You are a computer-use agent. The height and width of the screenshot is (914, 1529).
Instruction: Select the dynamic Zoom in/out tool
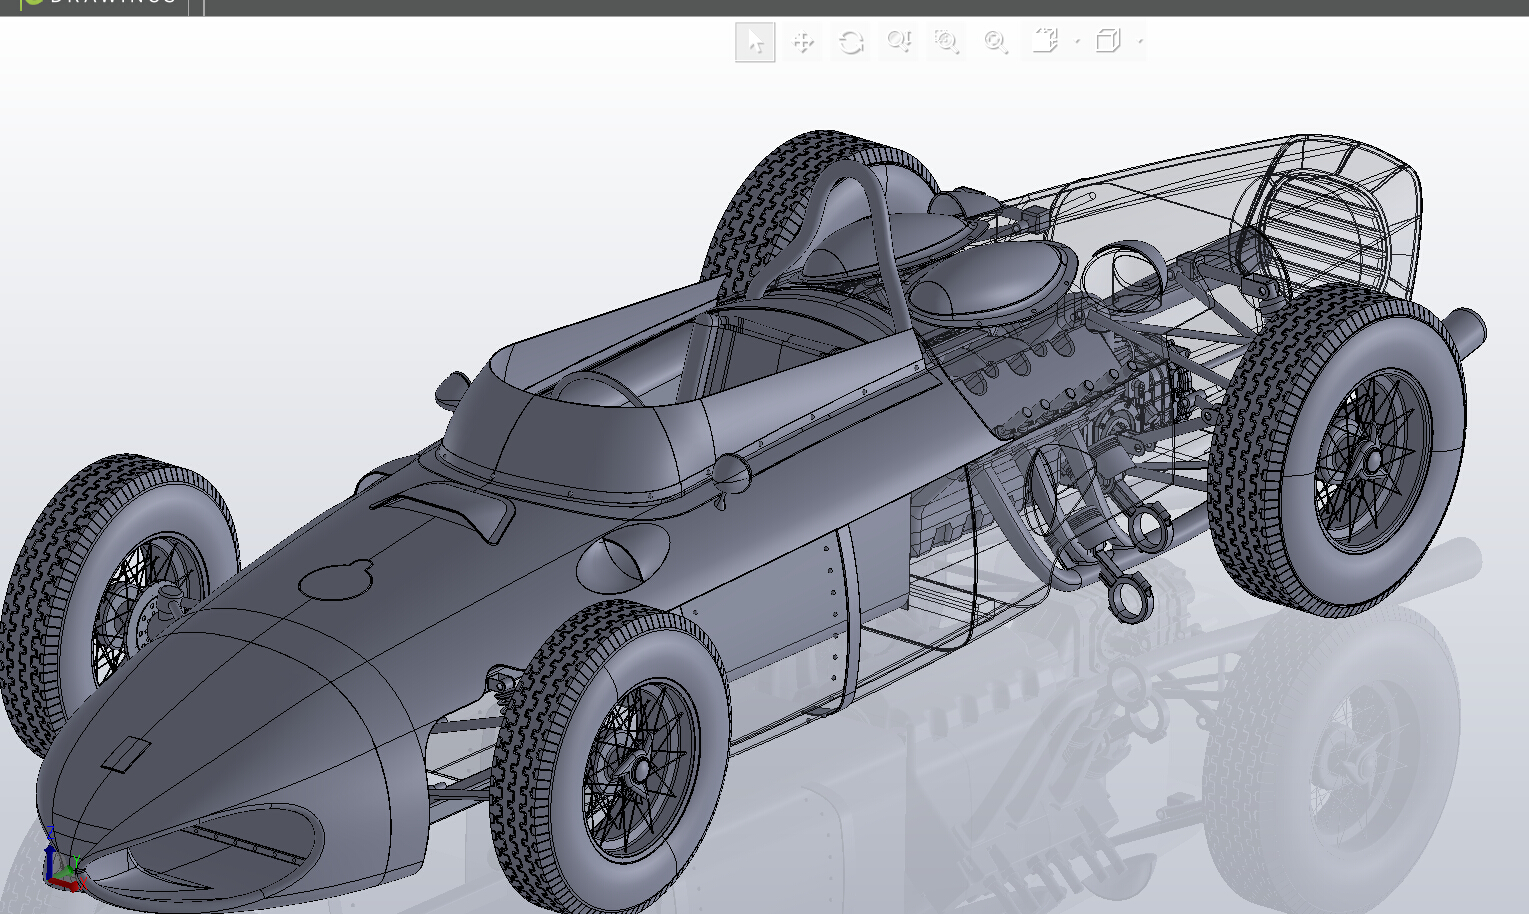[x=899, y=42]
